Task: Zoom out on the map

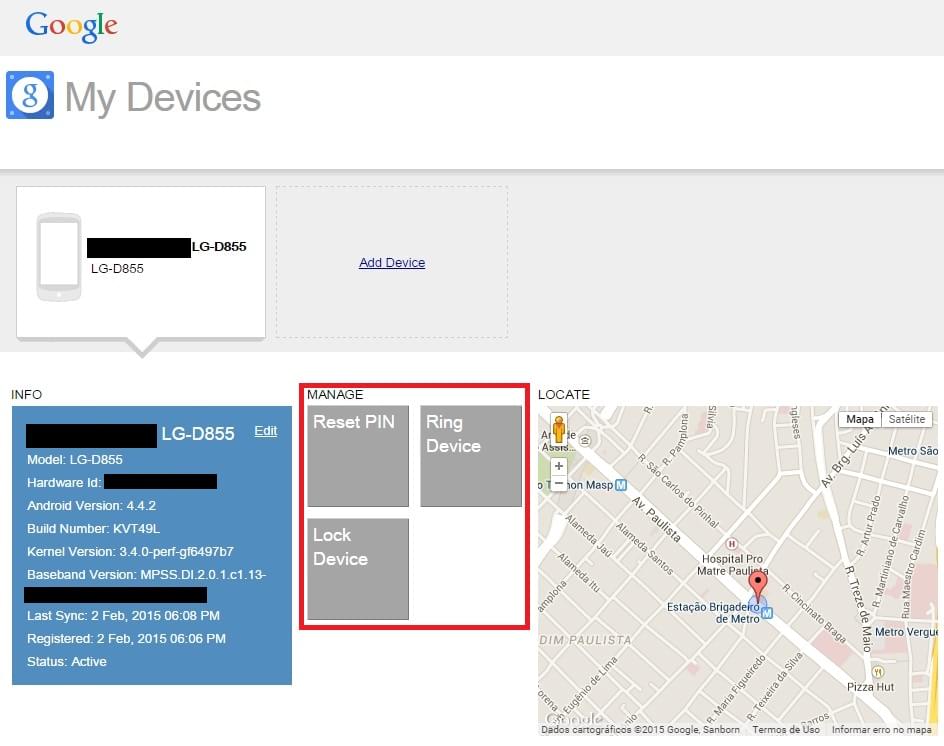Action: coord(559,483)
